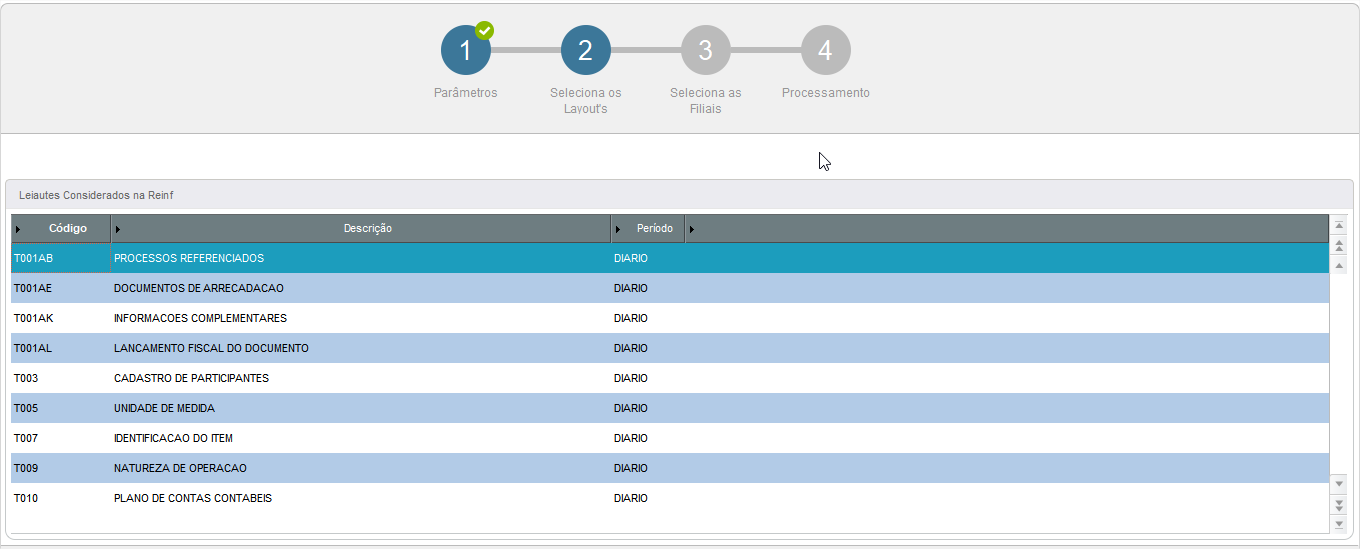Select CADASTRO DE PARTICIPANTES row
Viewport: 1360px width, 549px height.
pos(670,378)
